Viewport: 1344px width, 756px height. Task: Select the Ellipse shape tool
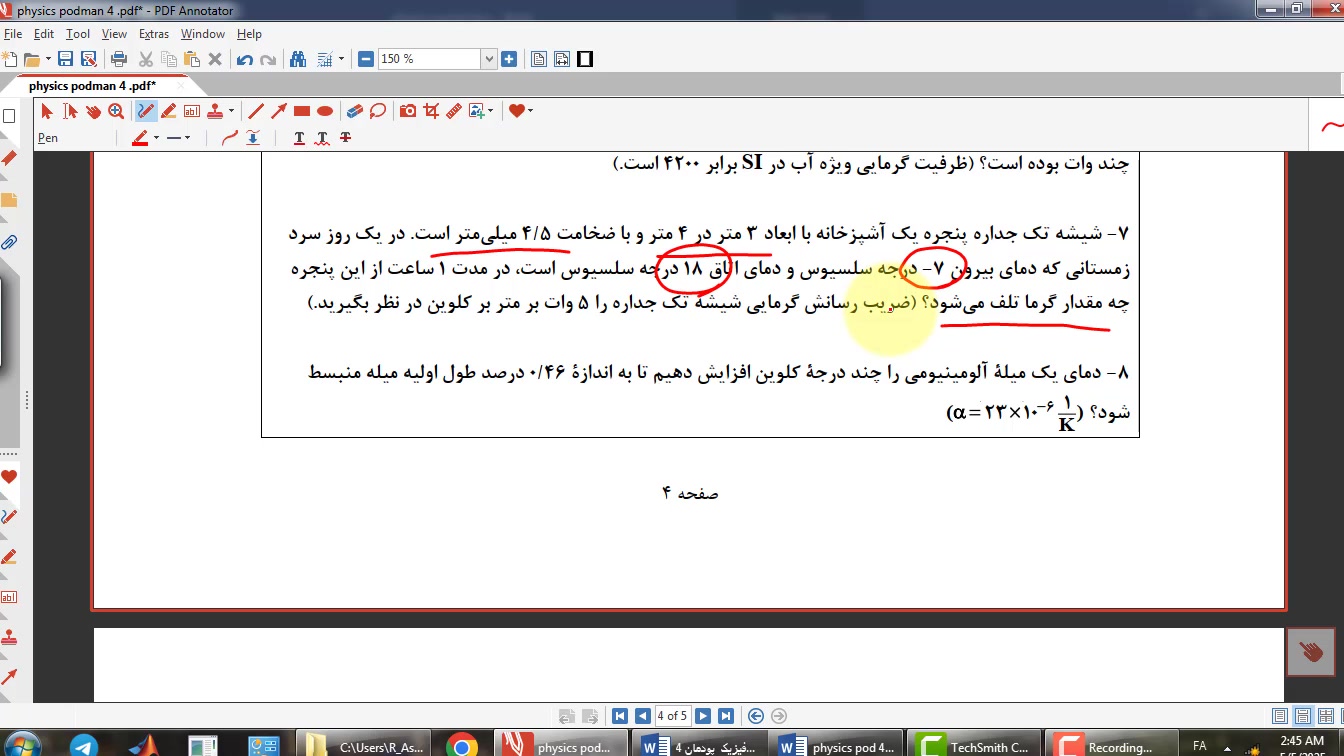[325, 111]
